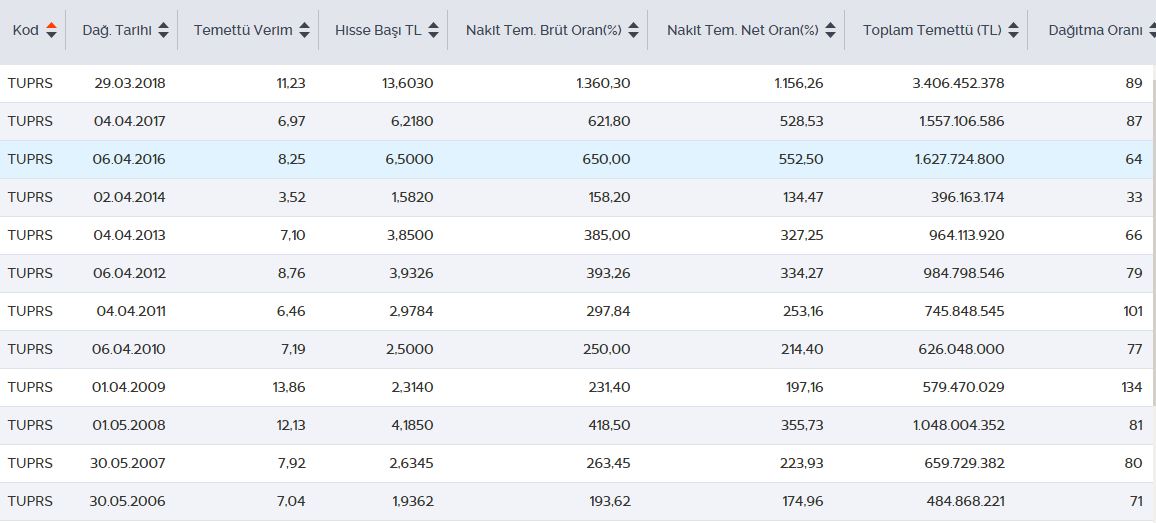Image resolution: width=1156 pixels, height=523 pixels.
Task: Click the Nakit Tem. Brüt Oran(%) header label
Action: tap(544, 30)
